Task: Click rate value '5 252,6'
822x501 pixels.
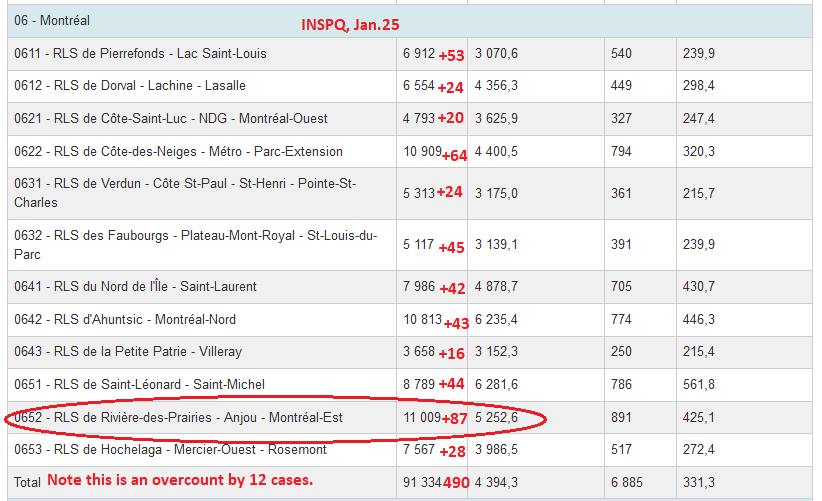Action: point(496,417)
